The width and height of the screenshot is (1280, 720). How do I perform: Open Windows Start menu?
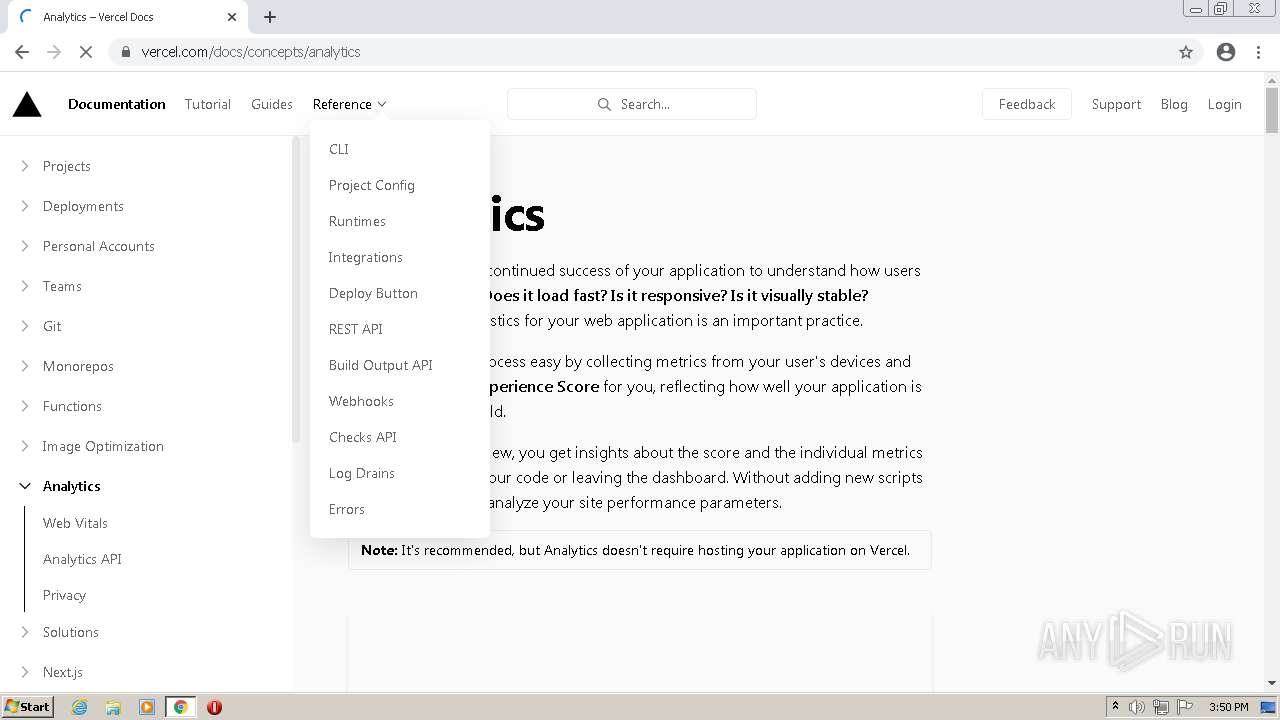click(x=27, y=707)
